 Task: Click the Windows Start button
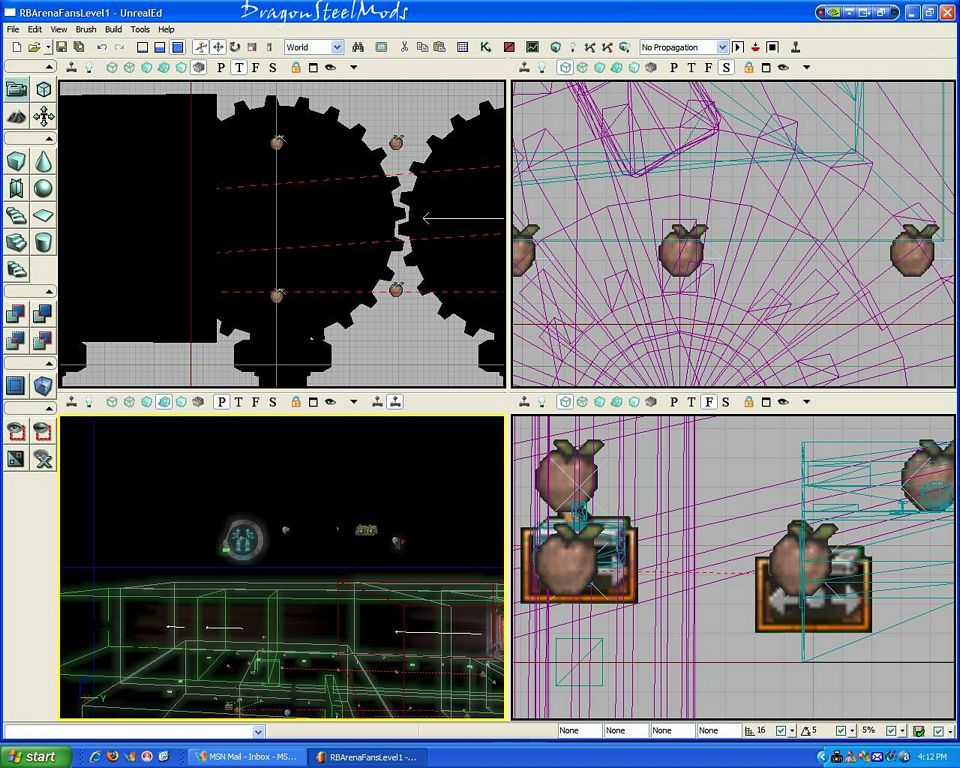[33, 757]
